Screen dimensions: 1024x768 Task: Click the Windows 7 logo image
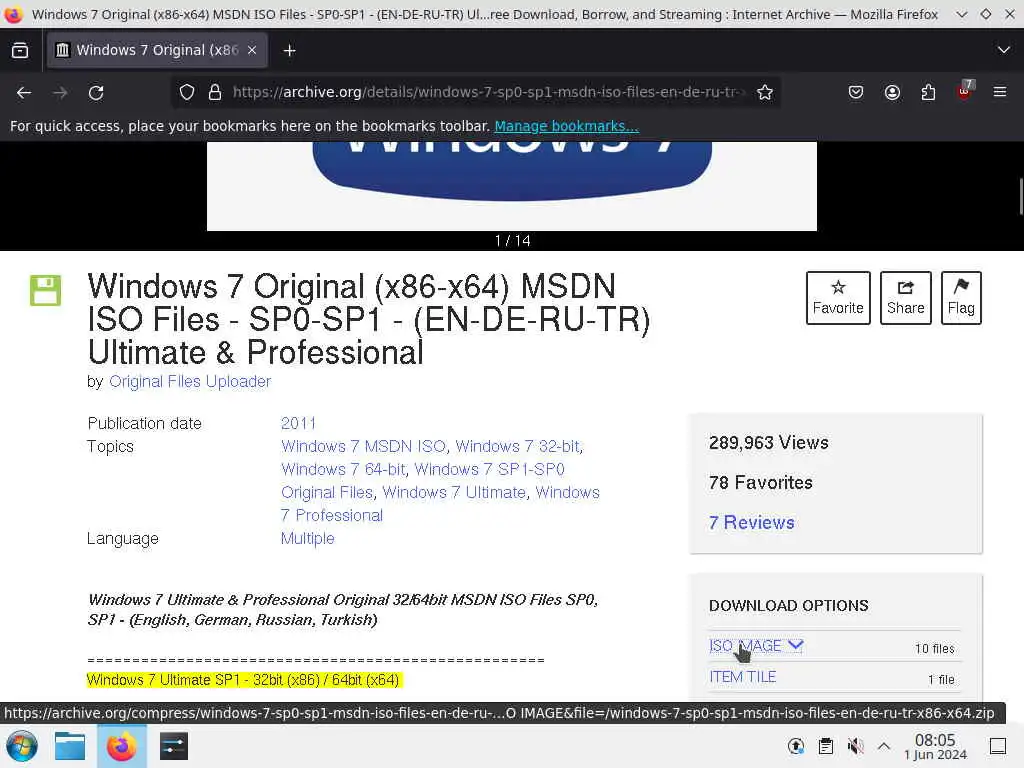[x=512, y=185]
